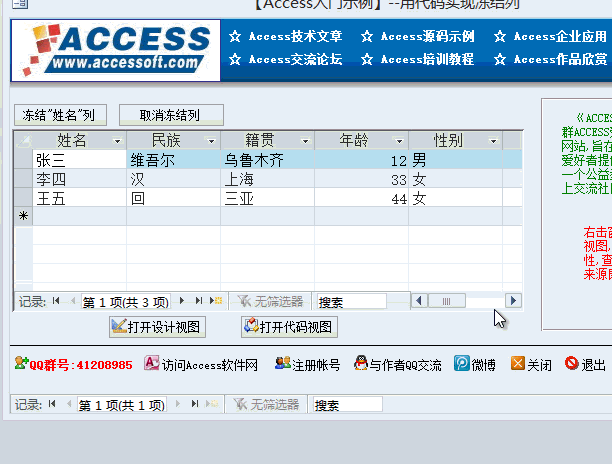Go to previous record in main form navigator
This screenshot has height=464, width=612.
point(69,404)
